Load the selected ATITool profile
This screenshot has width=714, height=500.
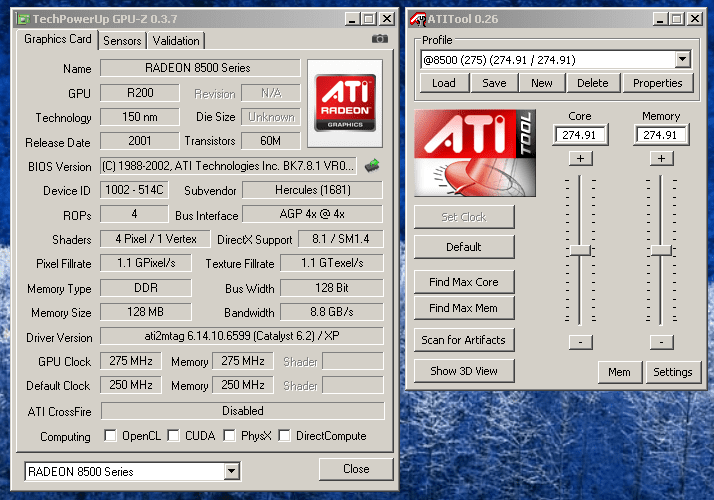tap(444, 83)
